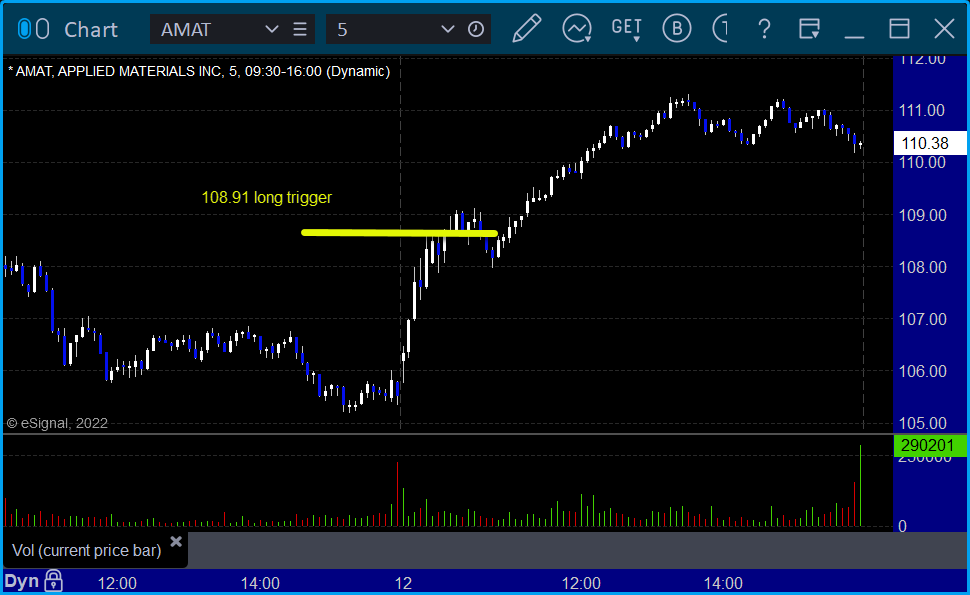
Task: Click the green 290201 volume value label
Action: point(930,445)
